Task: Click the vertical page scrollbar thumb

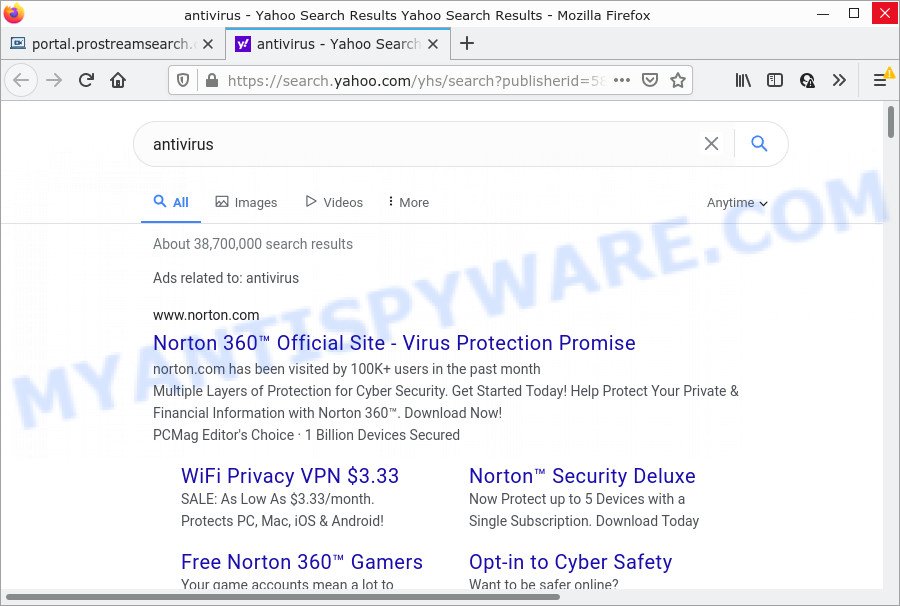Action: click(891, 122)
